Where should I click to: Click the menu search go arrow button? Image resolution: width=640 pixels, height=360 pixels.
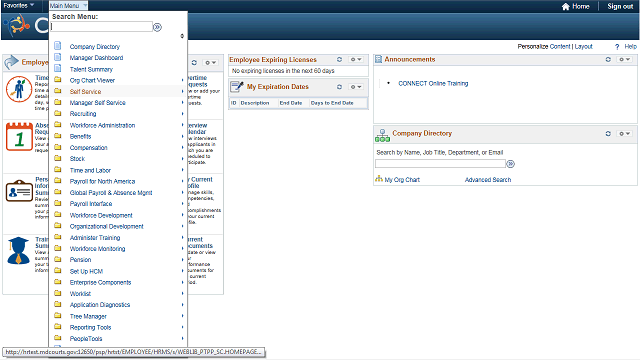[157, 27]
